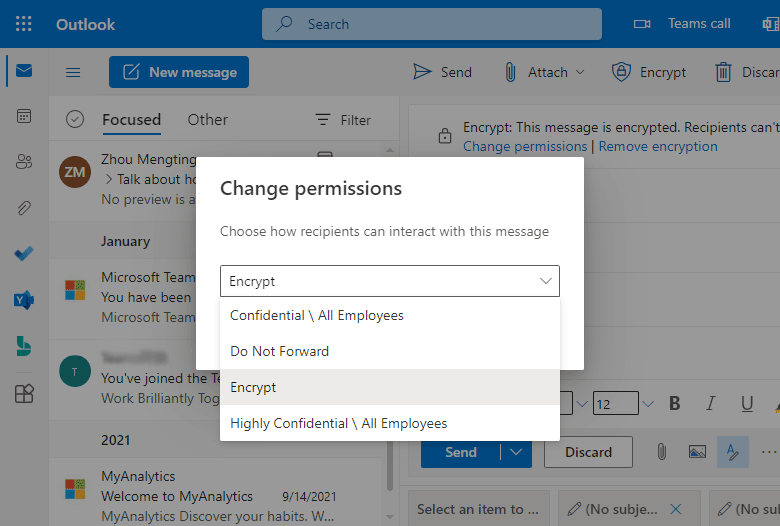Toggle Bold formatting in compose toolbar
Screen dimensions: 780x526
point(674,404)
